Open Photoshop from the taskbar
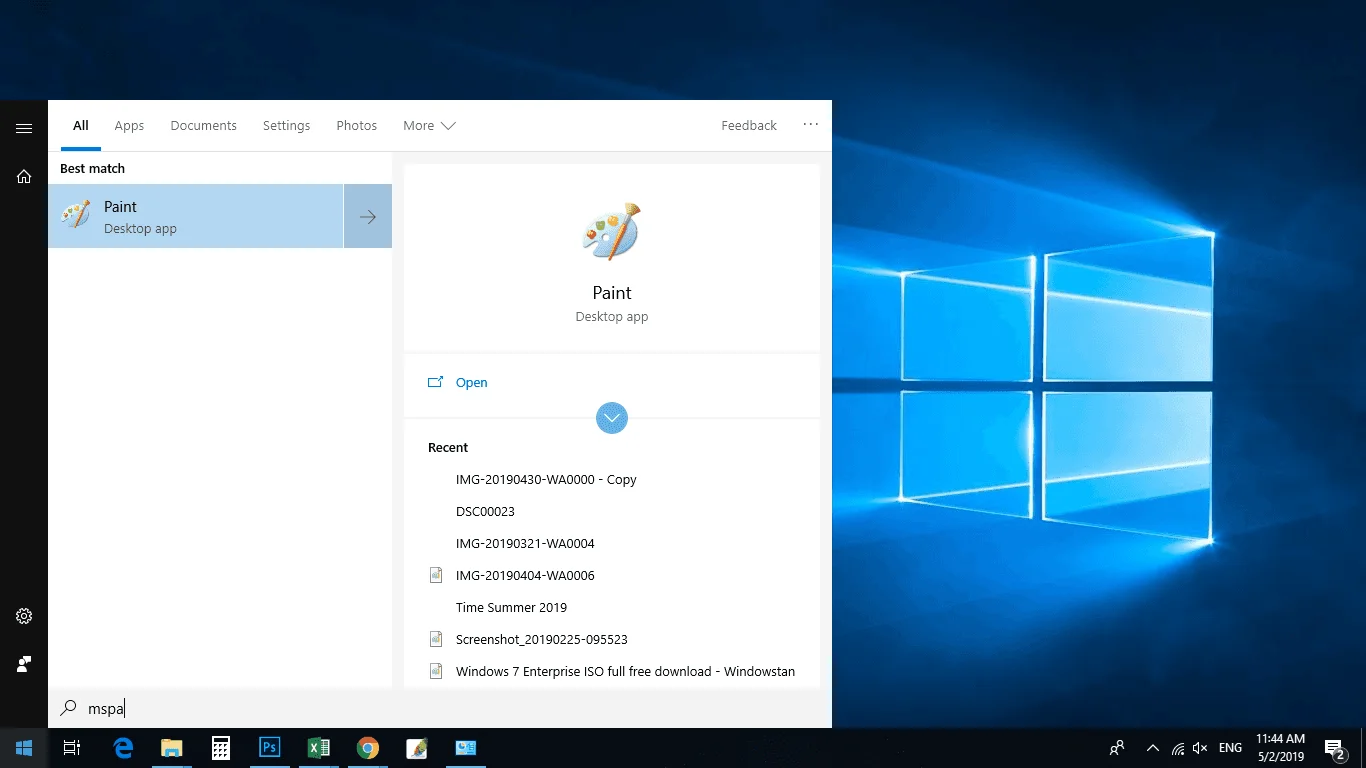Screen dimensions: 1366x768 269,747
